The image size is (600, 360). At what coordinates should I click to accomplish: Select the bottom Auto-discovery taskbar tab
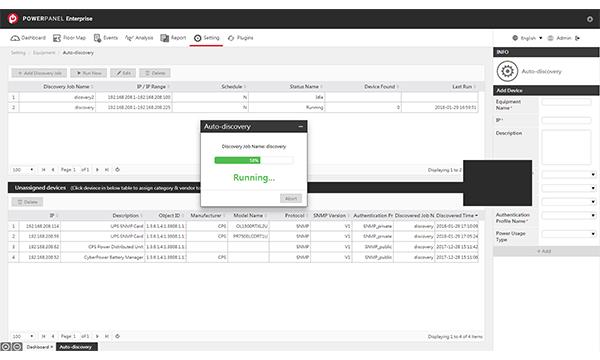point(77,347)
